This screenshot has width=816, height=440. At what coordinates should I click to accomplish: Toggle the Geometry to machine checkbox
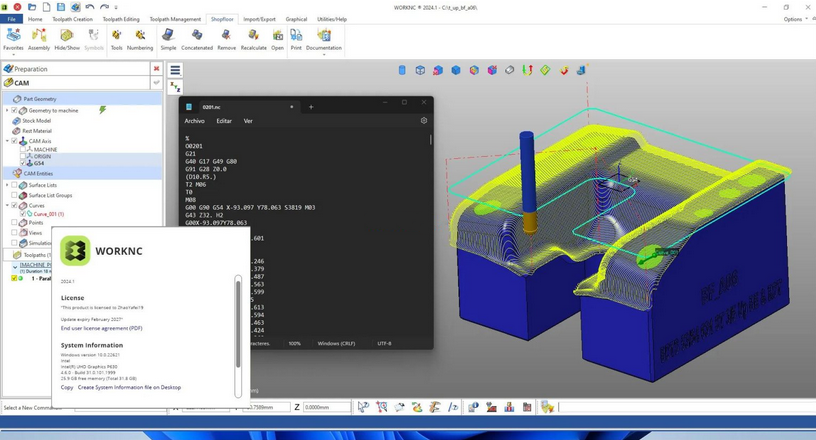pyautogui.click(x=15, y=110)
